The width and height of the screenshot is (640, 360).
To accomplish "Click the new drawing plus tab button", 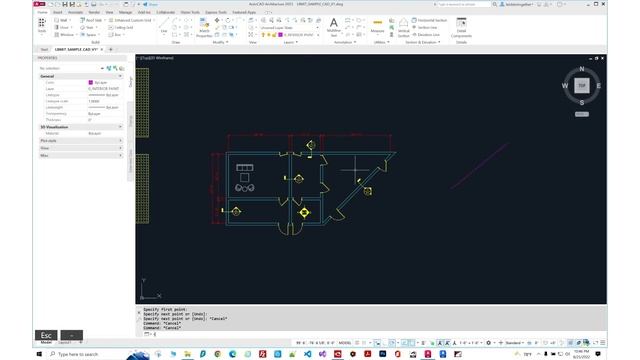I will 111,49.
